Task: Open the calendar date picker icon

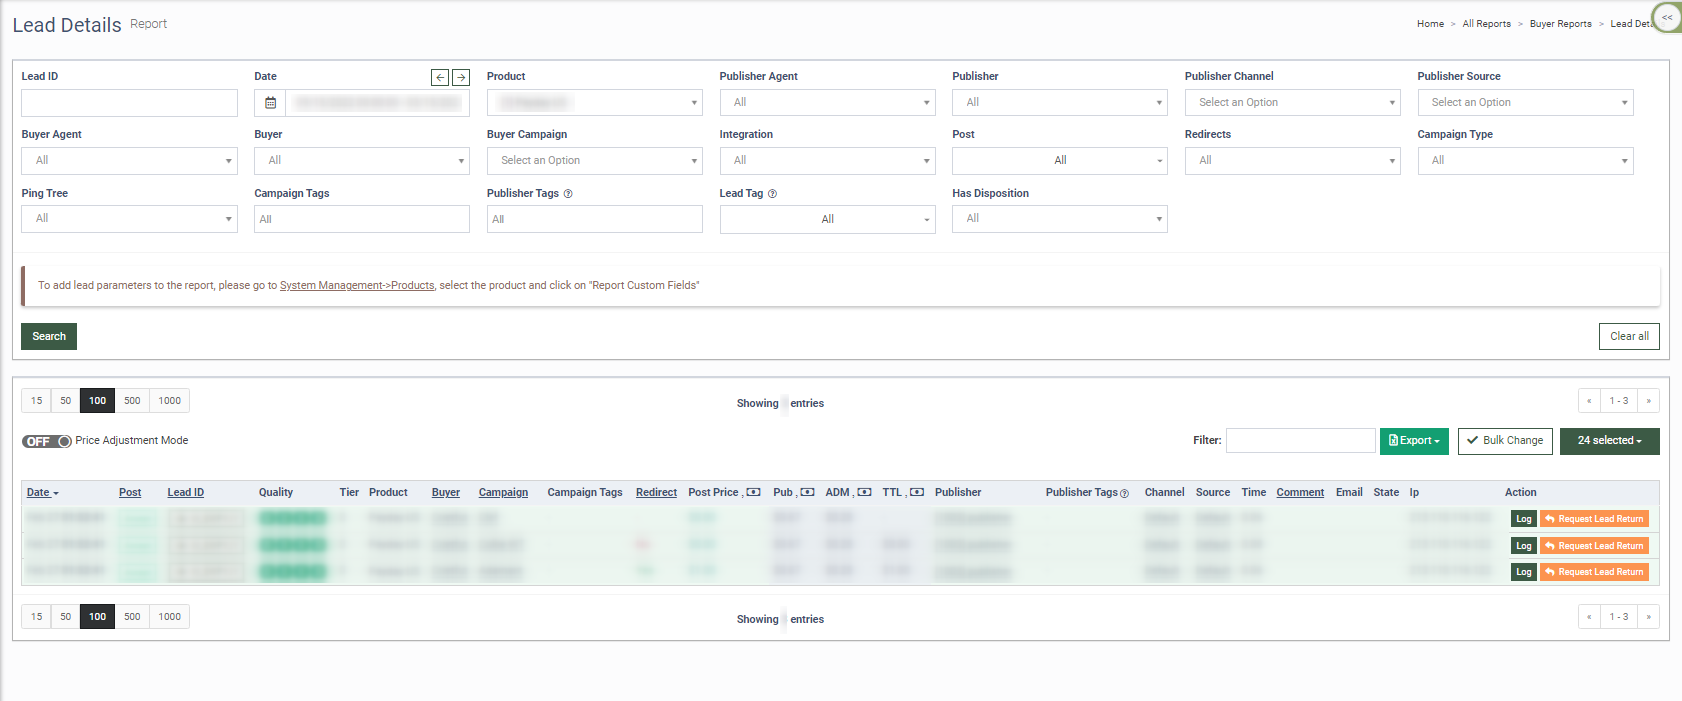Action: (270, 103)
